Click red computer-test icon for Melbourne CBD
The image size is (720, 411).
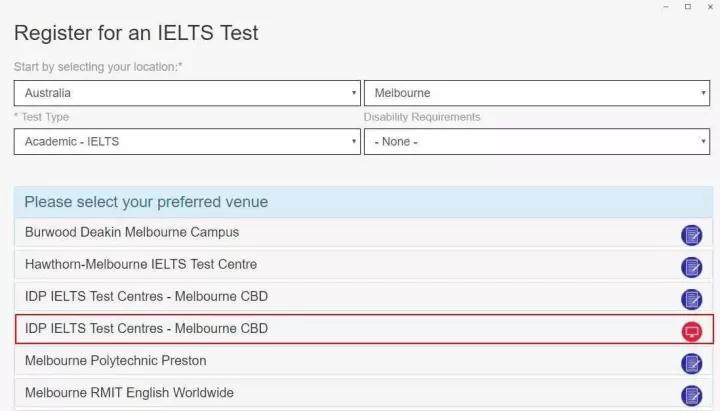point(692,332)
